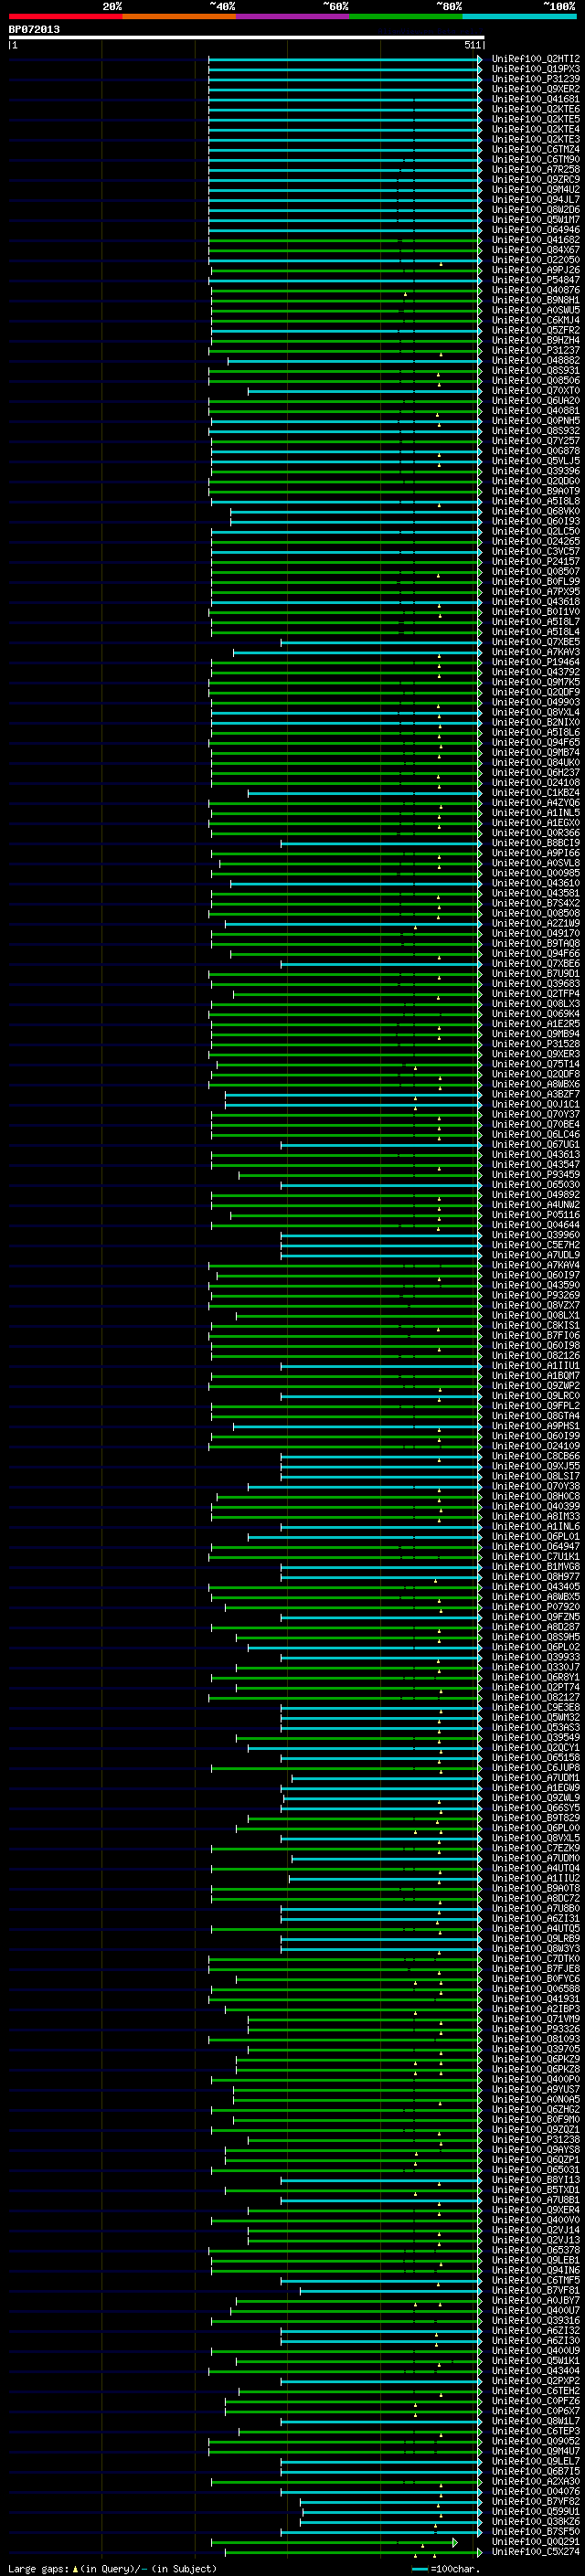Select hit label UniRef100_Q0Q291
This screenshot has width=585, height=2576.
(535, 2542)
